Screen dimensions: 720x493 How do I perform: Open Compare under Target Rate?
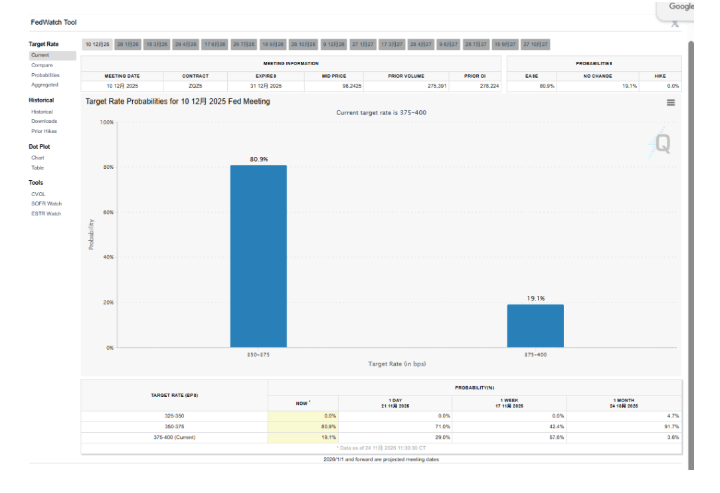[42, 65]
